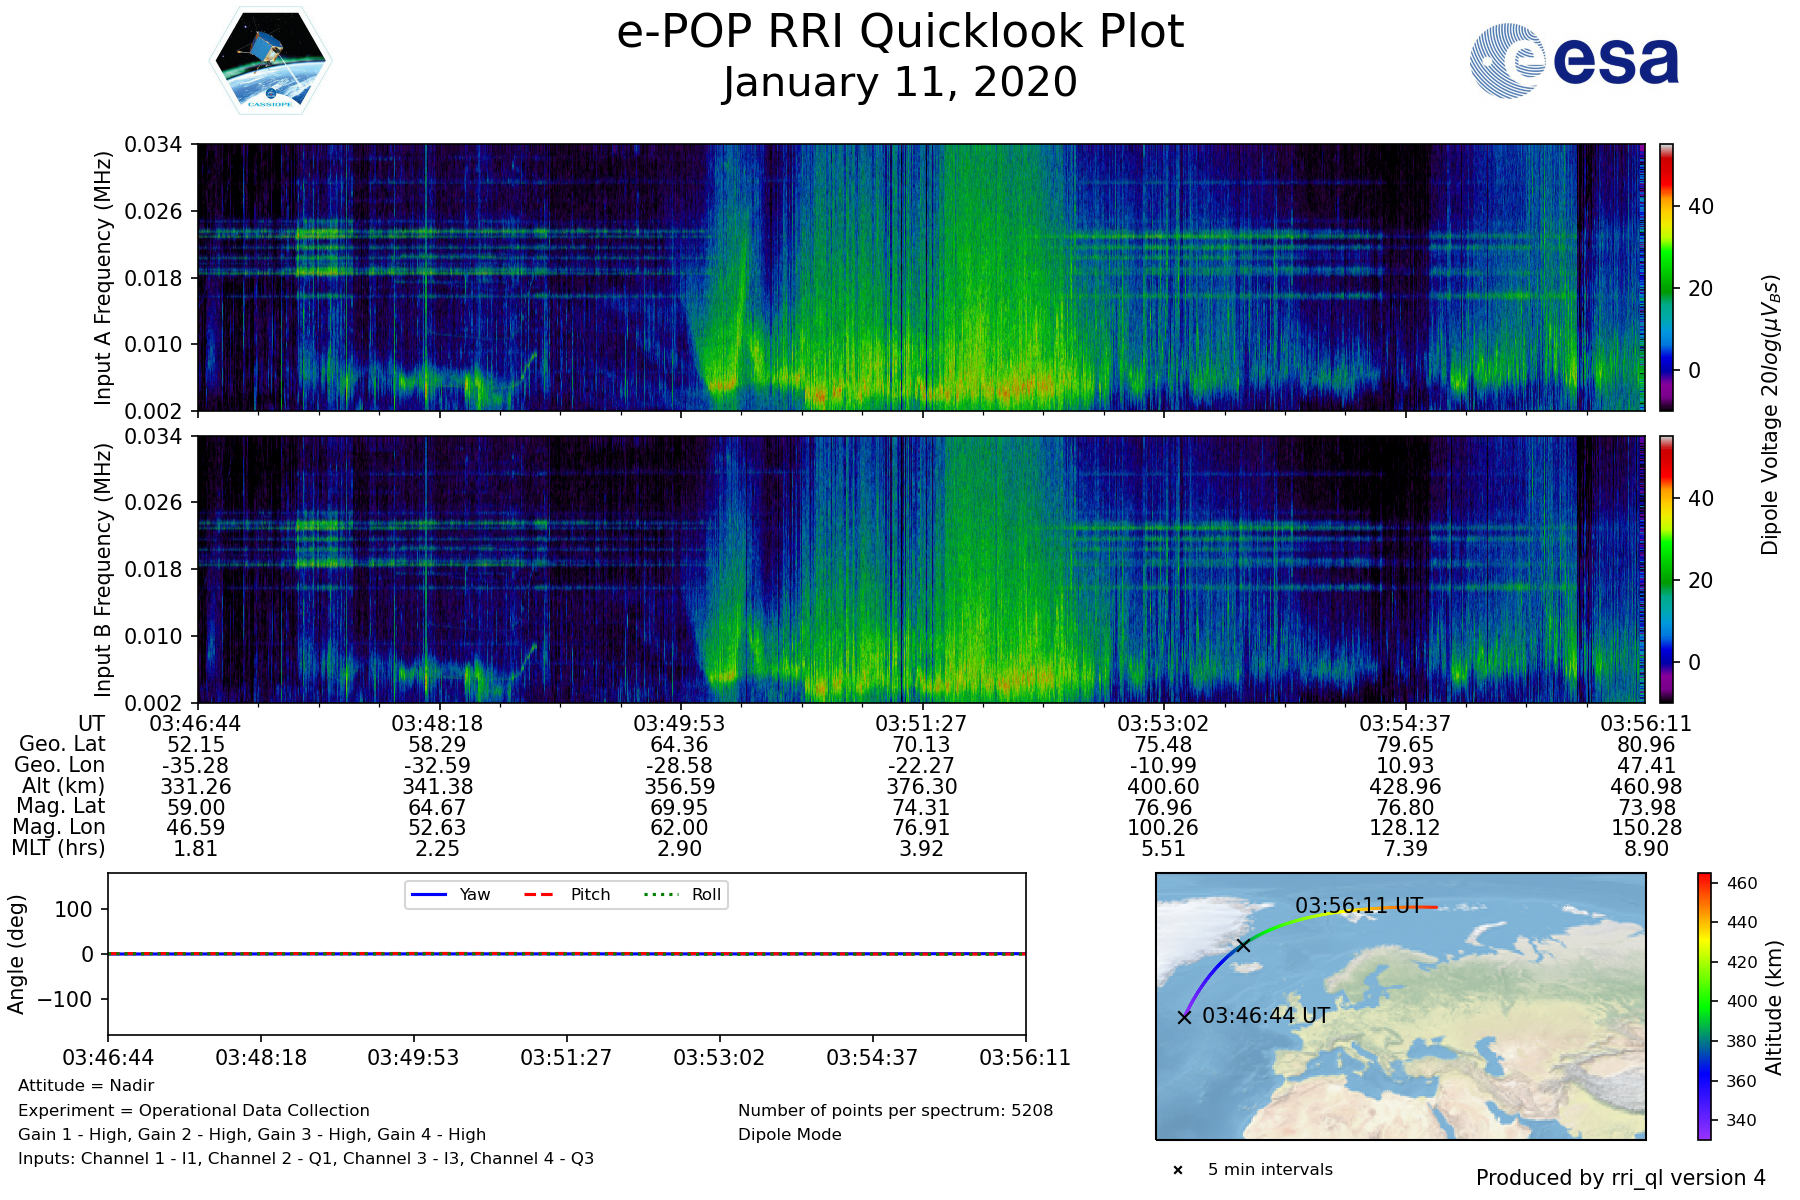Click the Attitude = Nadir text
1800x1200 pixels.
tap(86, 1085)
